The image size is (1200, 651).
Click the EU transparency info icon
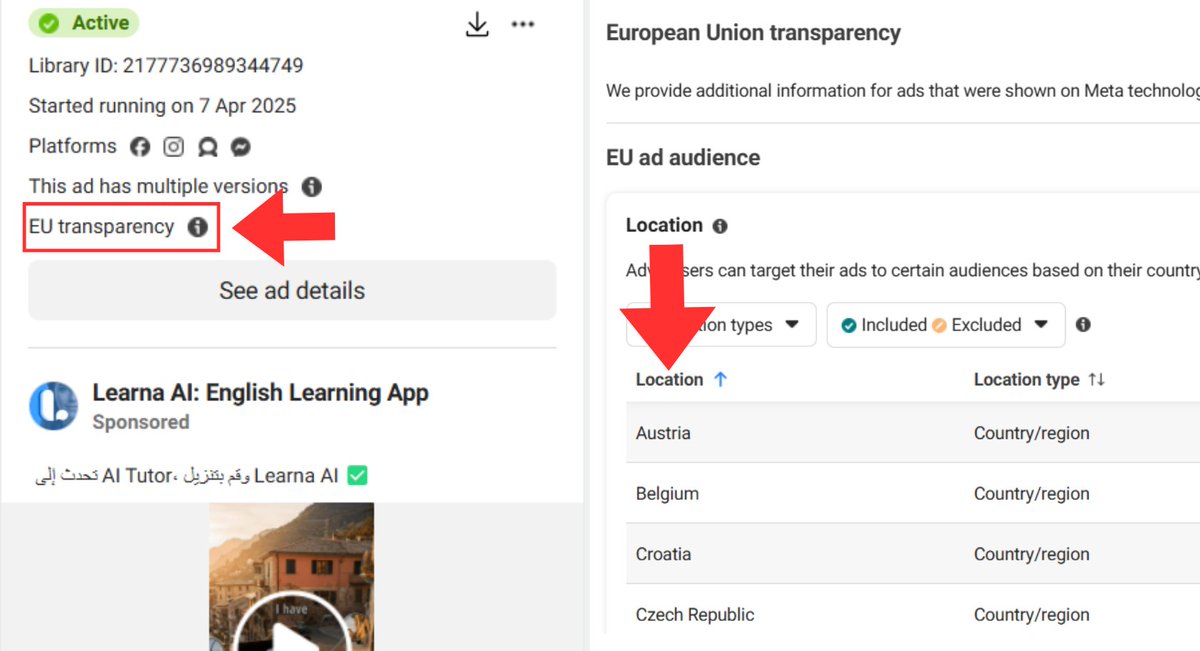pos(198,227)
